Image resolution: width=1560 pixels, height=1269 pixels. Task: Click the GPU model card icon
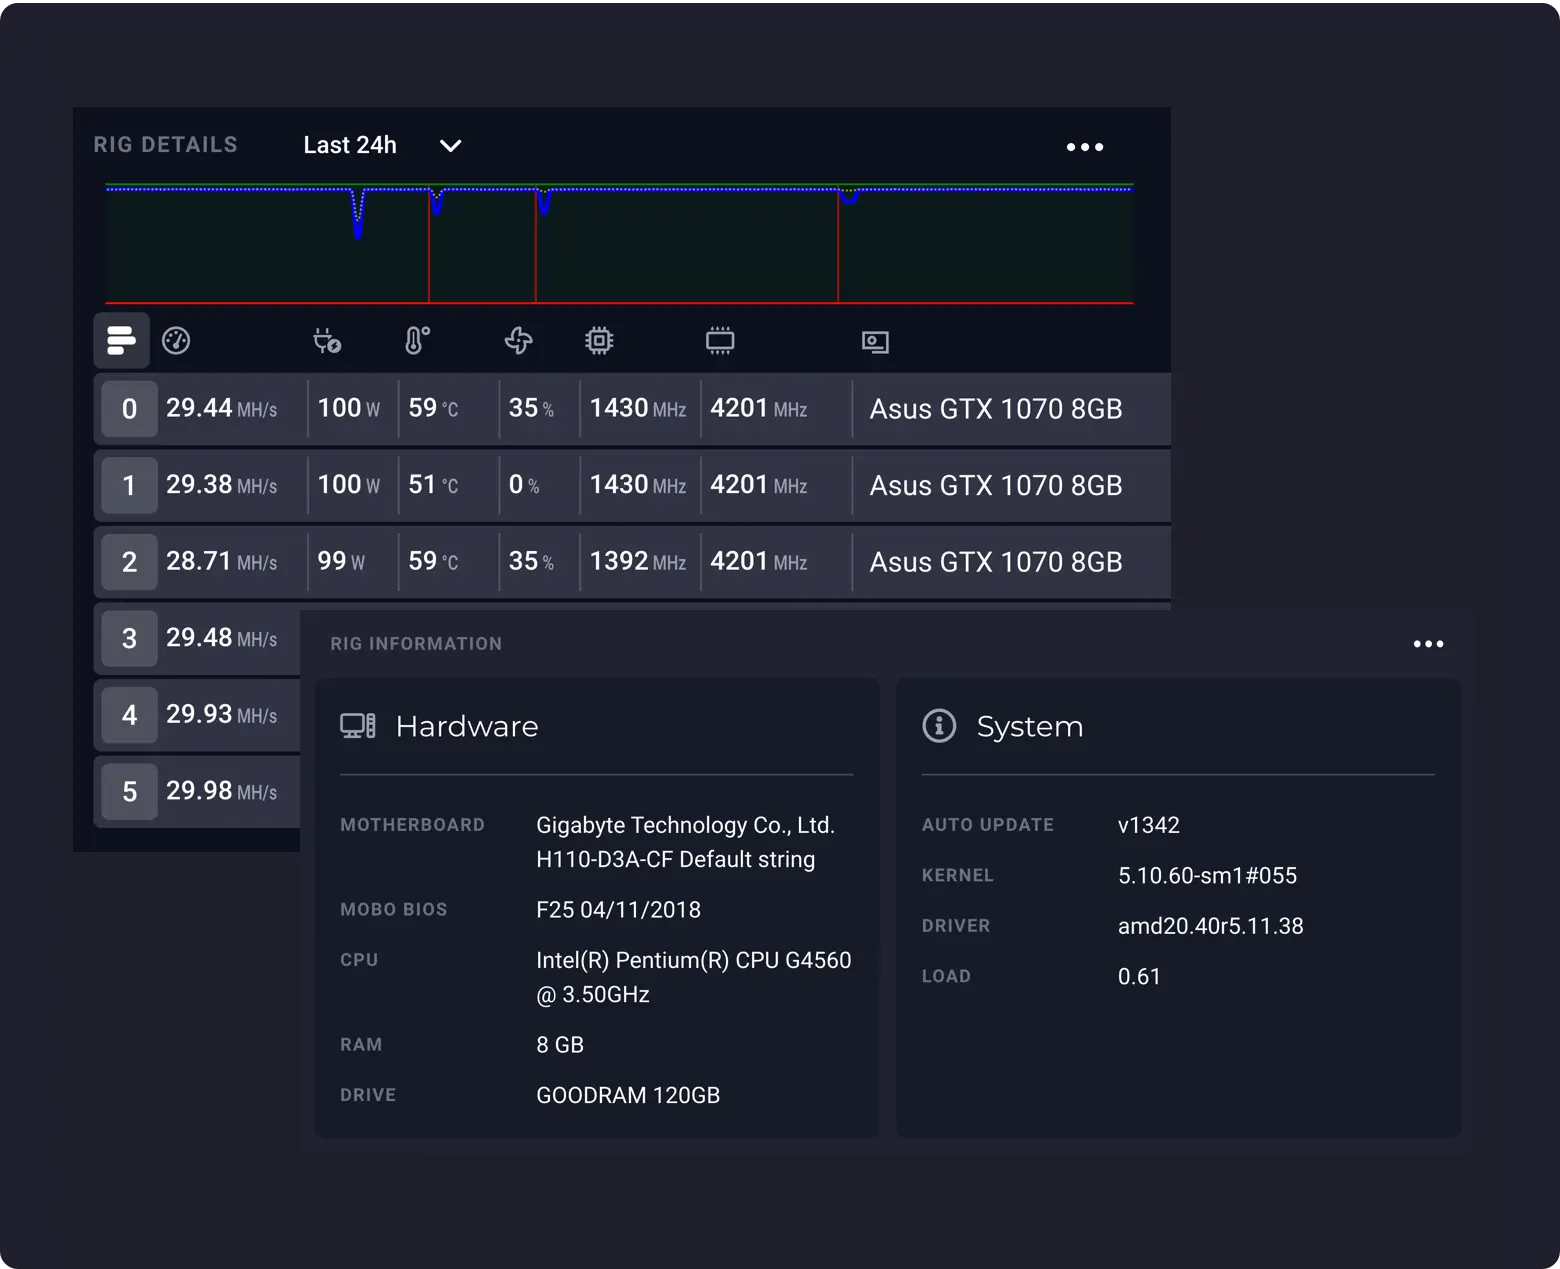pyautogui.click(x=875, y=342)
